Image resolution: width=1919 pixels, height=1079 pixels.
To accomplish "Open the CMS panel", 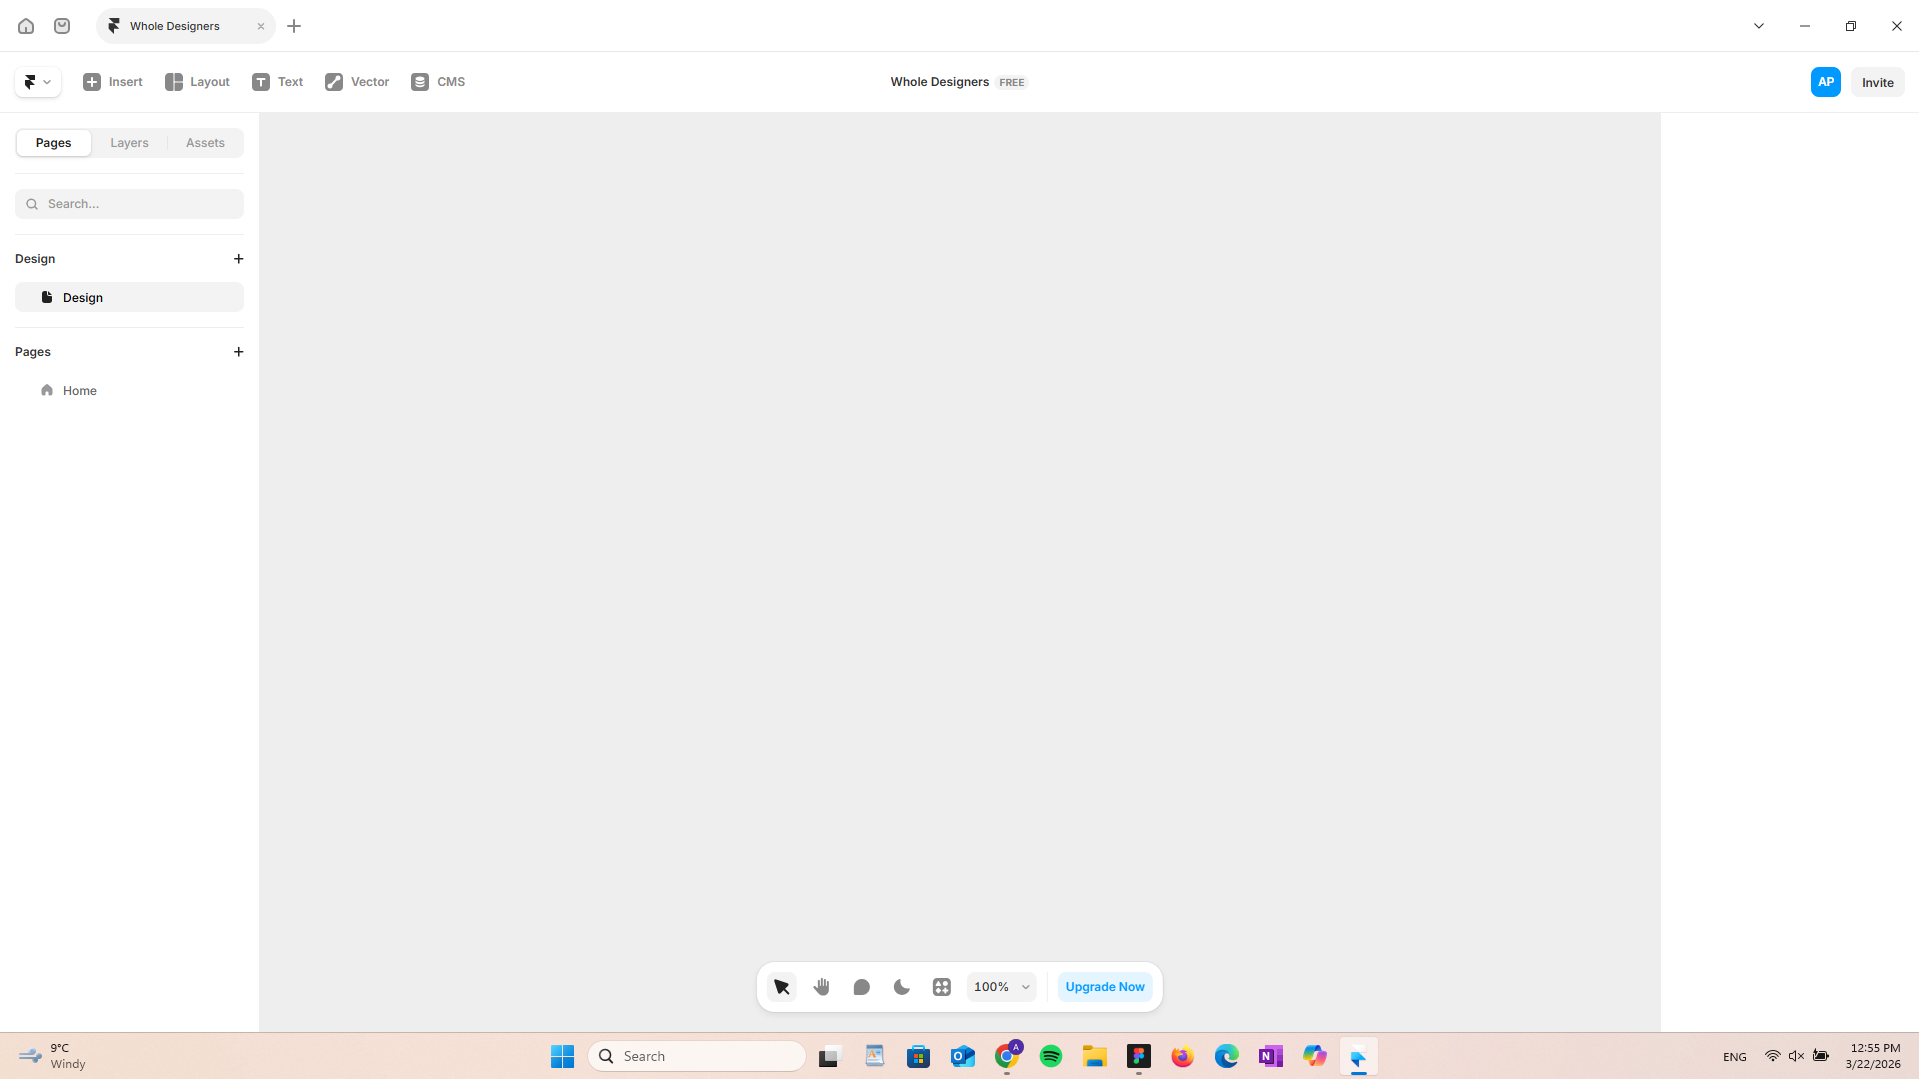I will coord(438,82).
